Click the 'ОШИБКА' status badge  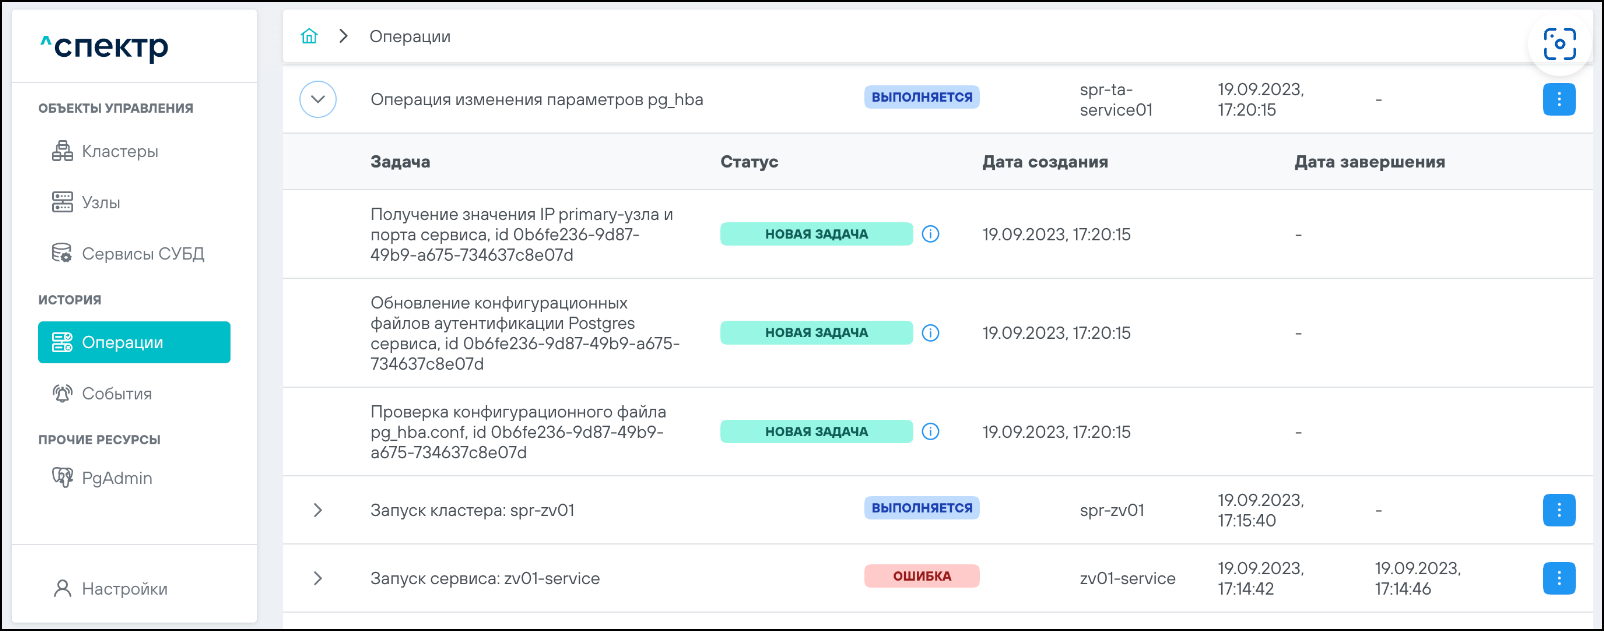click(921, 576)
